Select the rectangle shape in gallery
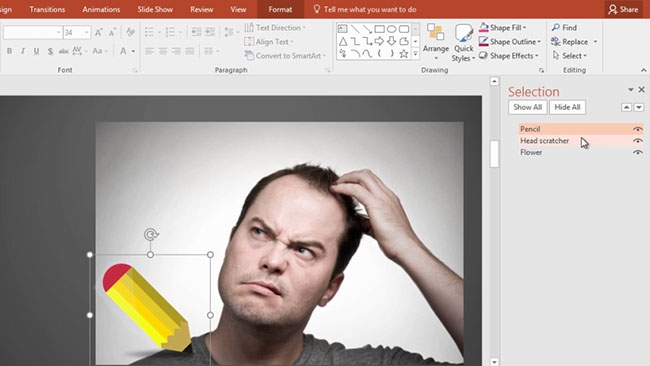The height and width of the screenshot is (366, 650). coord(379,29)
